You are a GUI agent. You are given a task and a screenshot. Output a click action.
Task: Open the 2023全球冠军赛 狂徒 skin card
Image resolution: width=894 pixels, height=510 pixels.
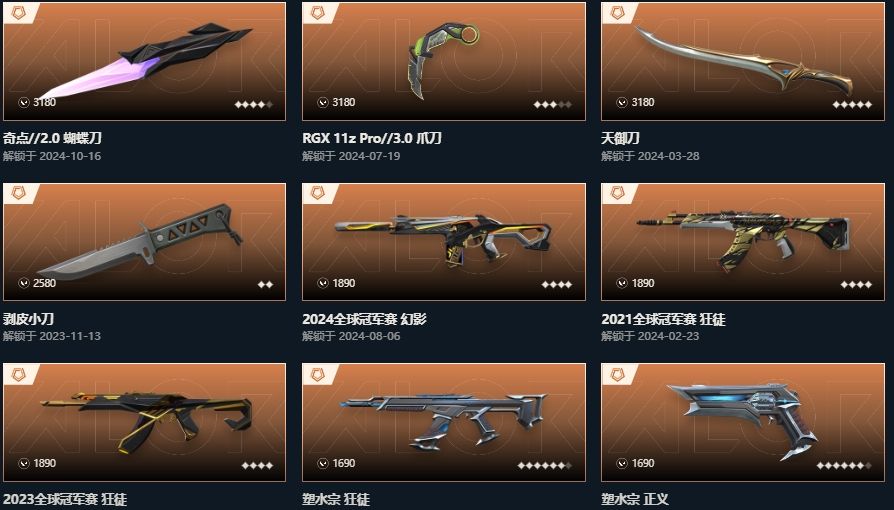point(144,423)
